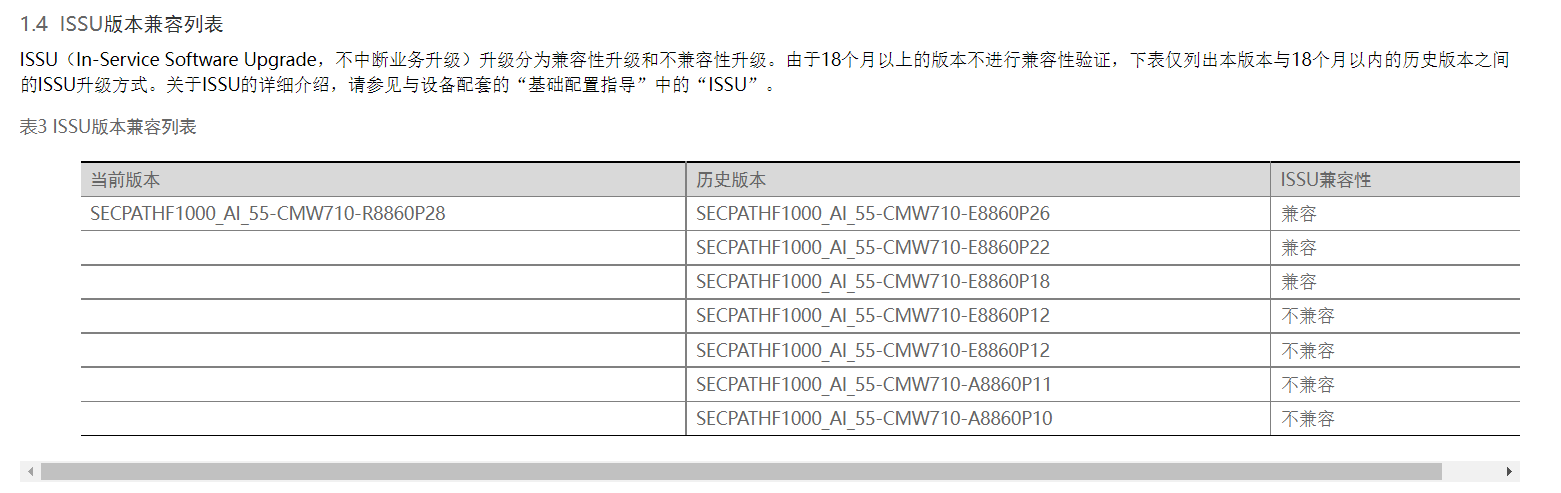The image size is (1561, 493).
Task: Click the horizontal scrollbar right arrow
Action: click(1509, 471)
